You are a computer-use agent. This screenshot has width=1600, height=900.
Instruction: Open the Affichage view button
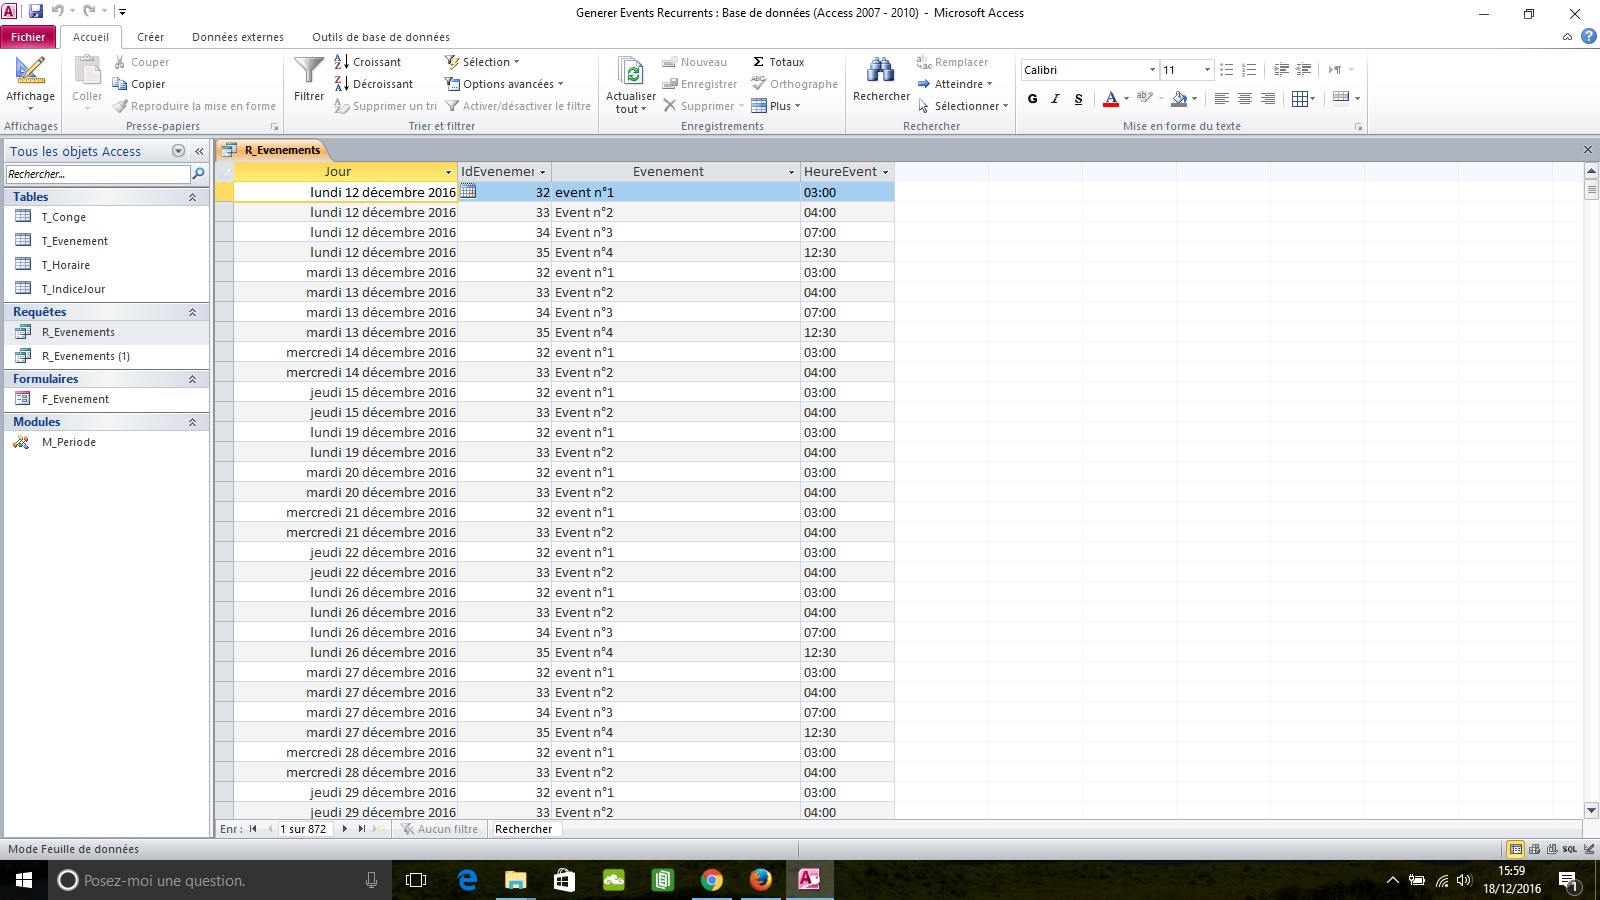[x=30, y=82]
